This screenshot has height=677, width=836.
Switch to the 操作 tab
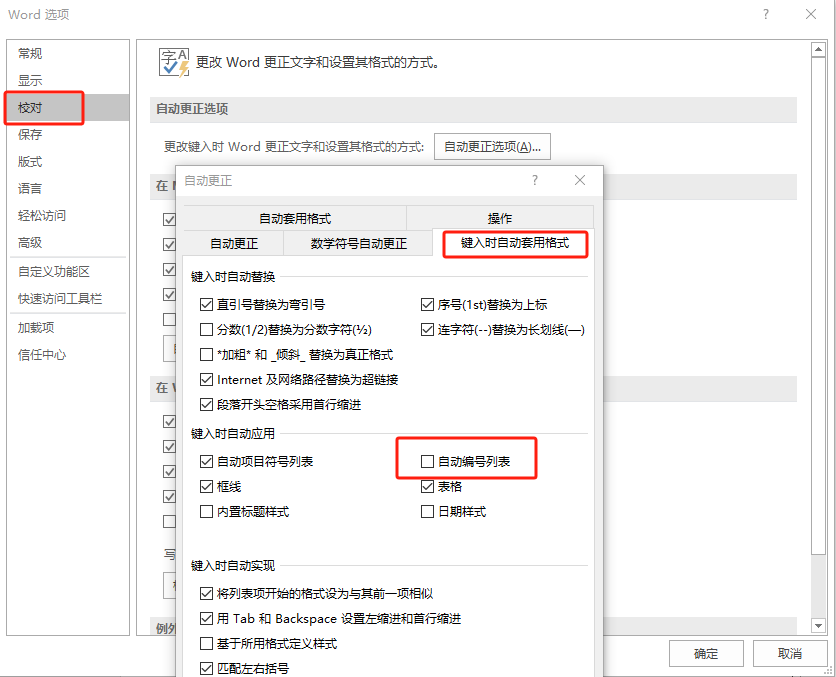[500, 219]
